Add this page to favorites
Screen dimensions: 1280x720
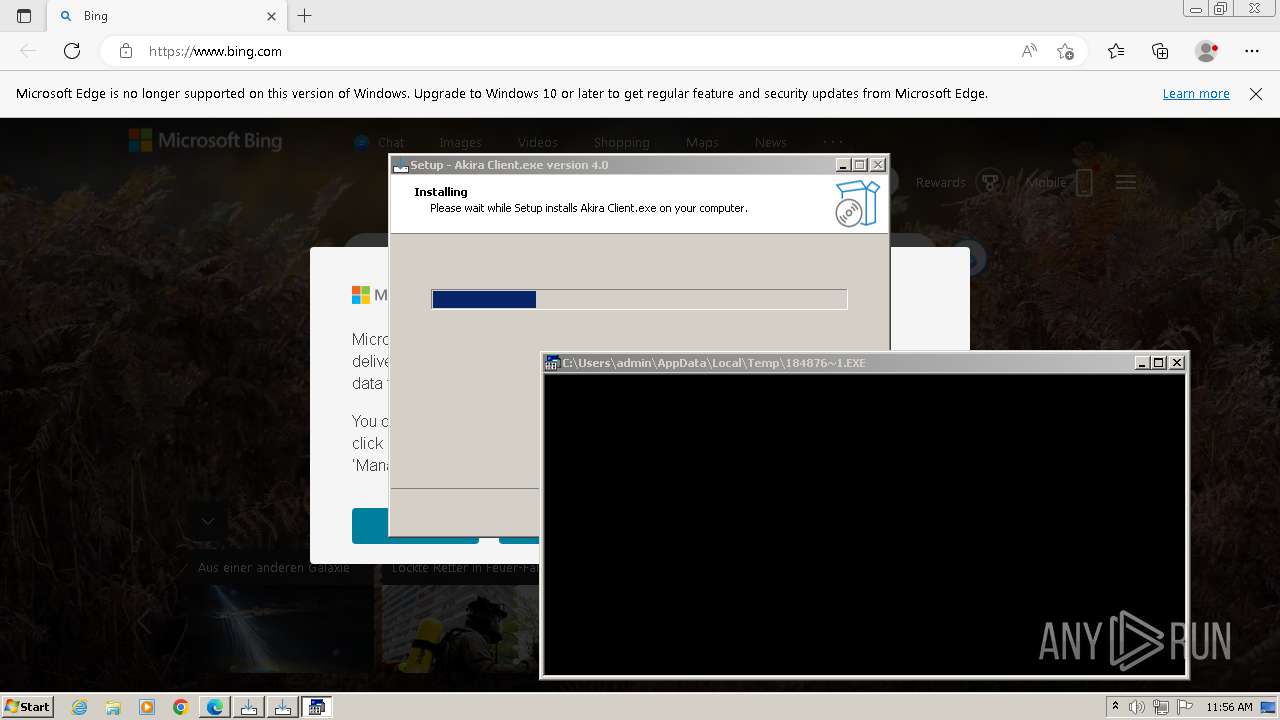tap(1065, 51)
